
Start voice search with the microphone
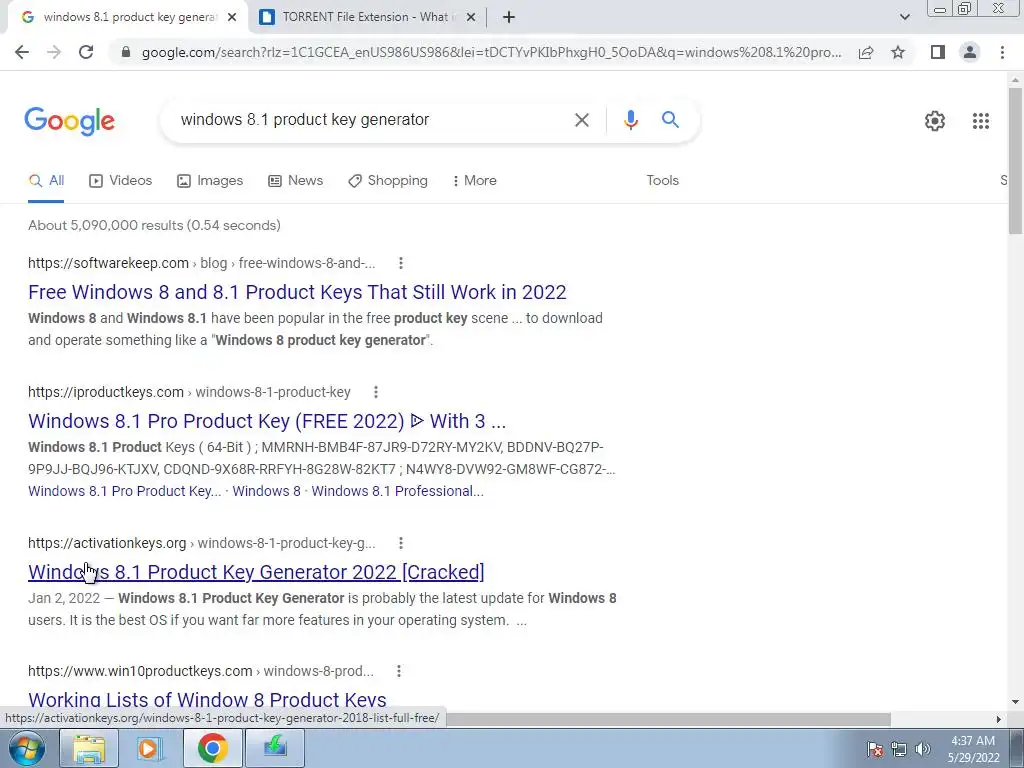(x=630, y=120)
